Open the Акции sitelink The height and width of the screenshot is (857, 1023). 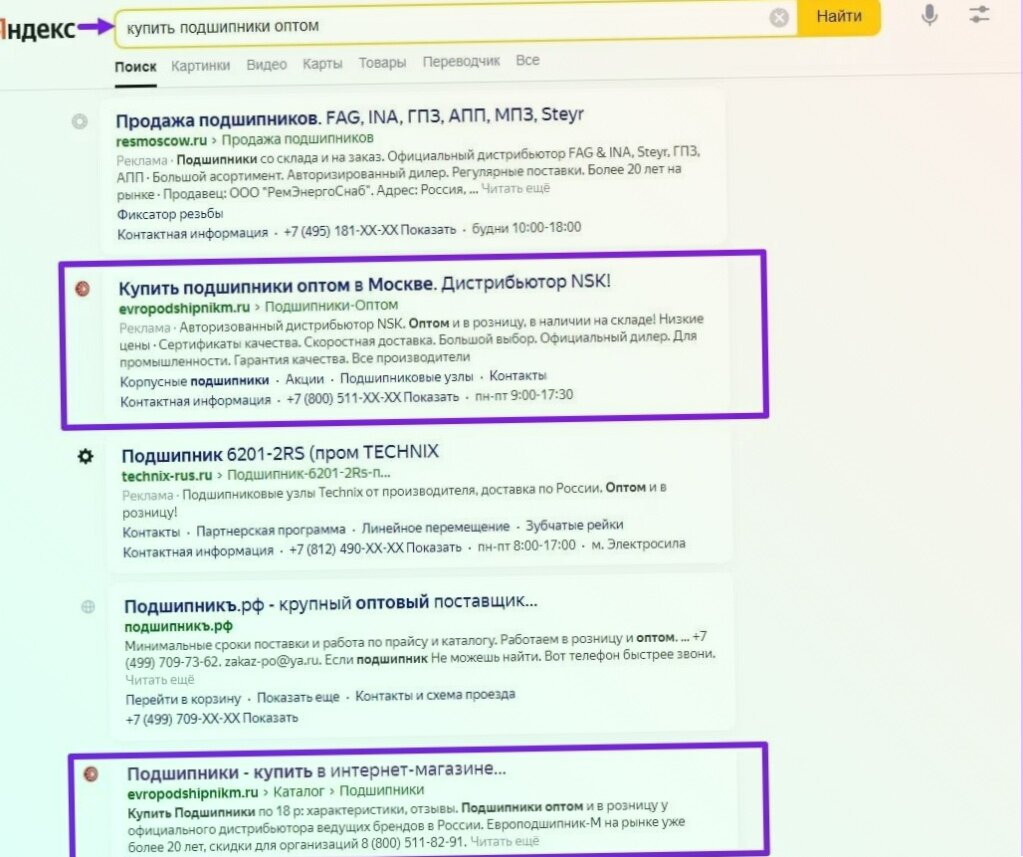305,379
